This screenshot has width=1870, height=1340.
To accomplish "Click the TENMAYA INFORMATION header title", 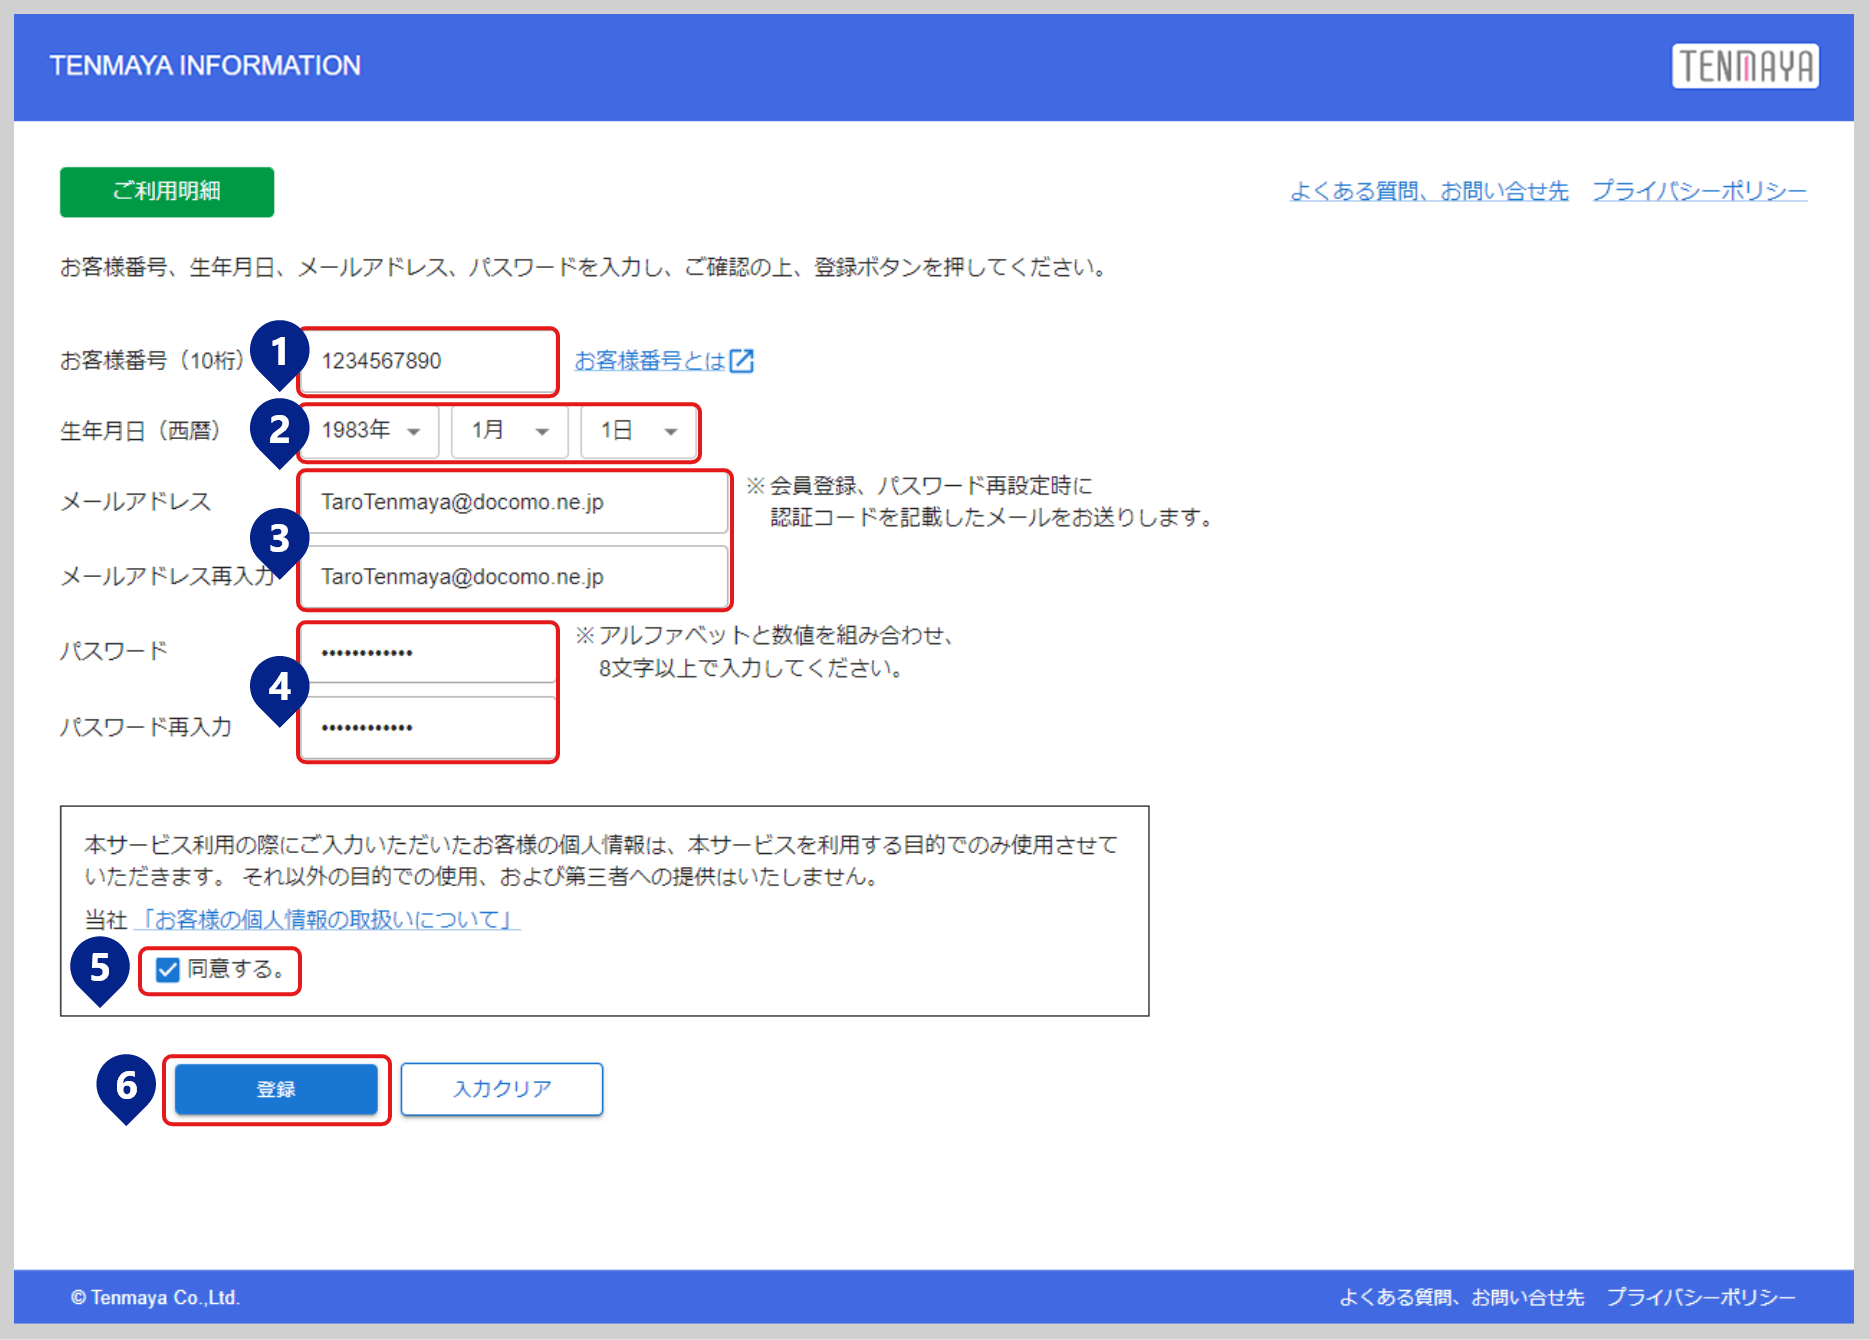I will (x=205, y=66).
